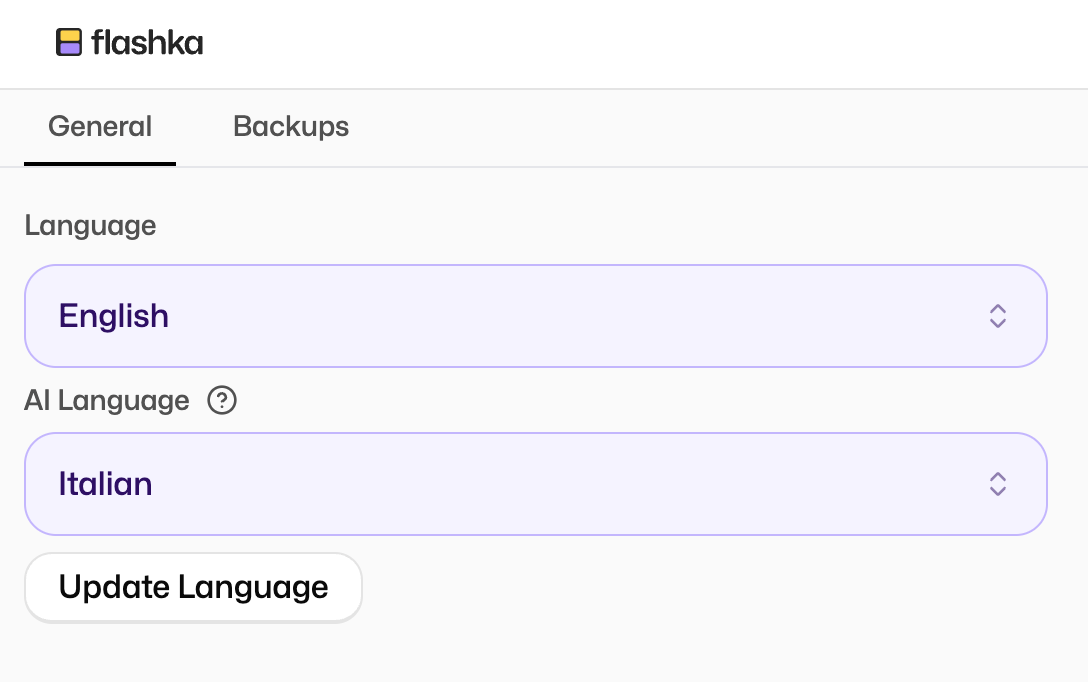Image resolution: width=1088 pixels, height=682 pixels.
Task: Click the underline beneath the General tab
Action: (100, 163)
